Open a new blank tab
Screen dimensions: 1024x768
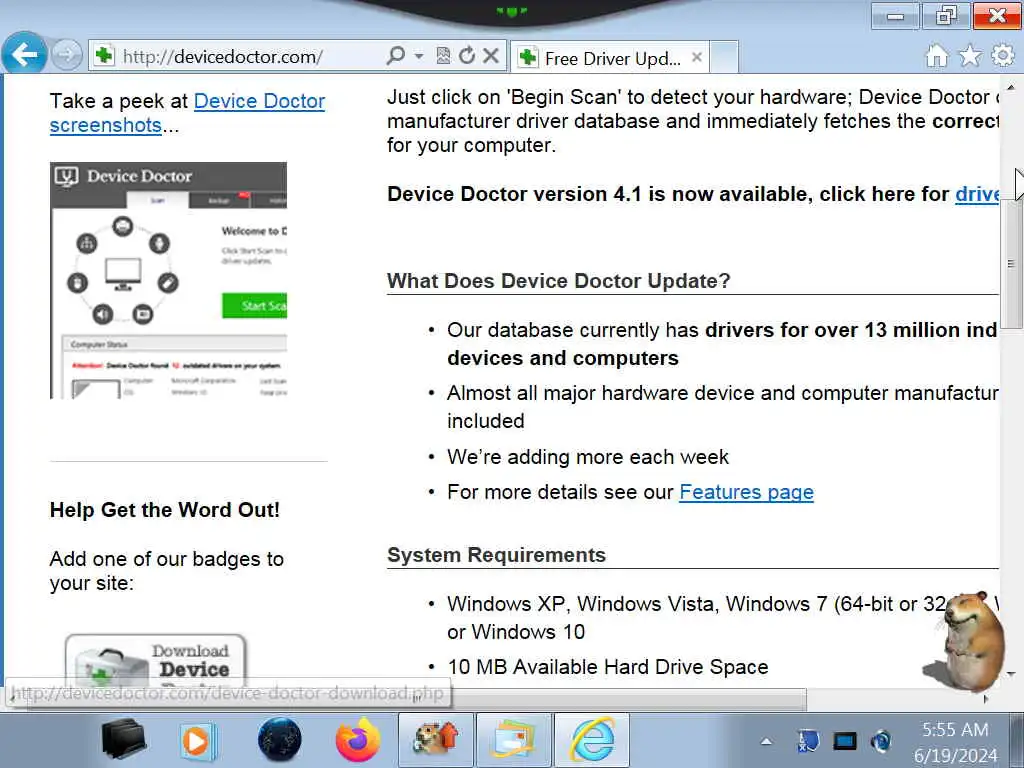pyautogui.click(x=724, y=57)
